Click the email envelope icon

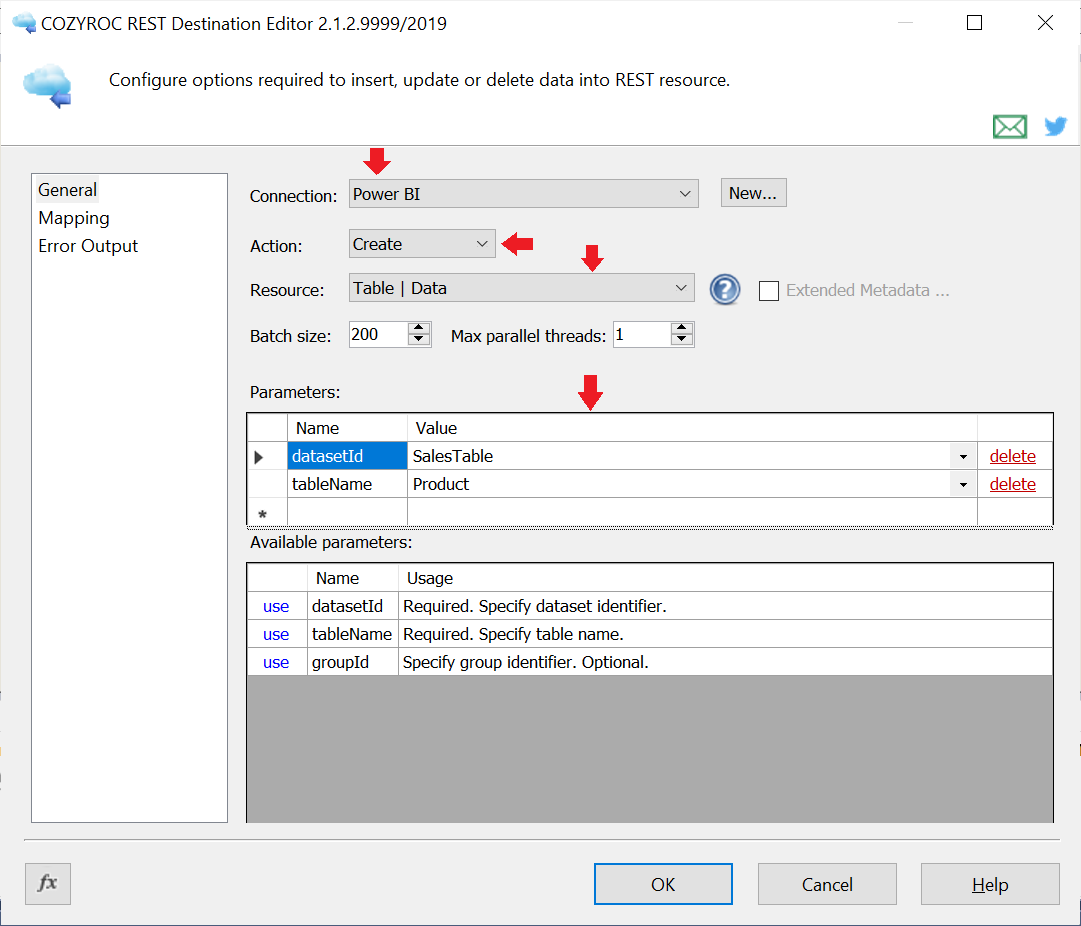point(1009,127)
